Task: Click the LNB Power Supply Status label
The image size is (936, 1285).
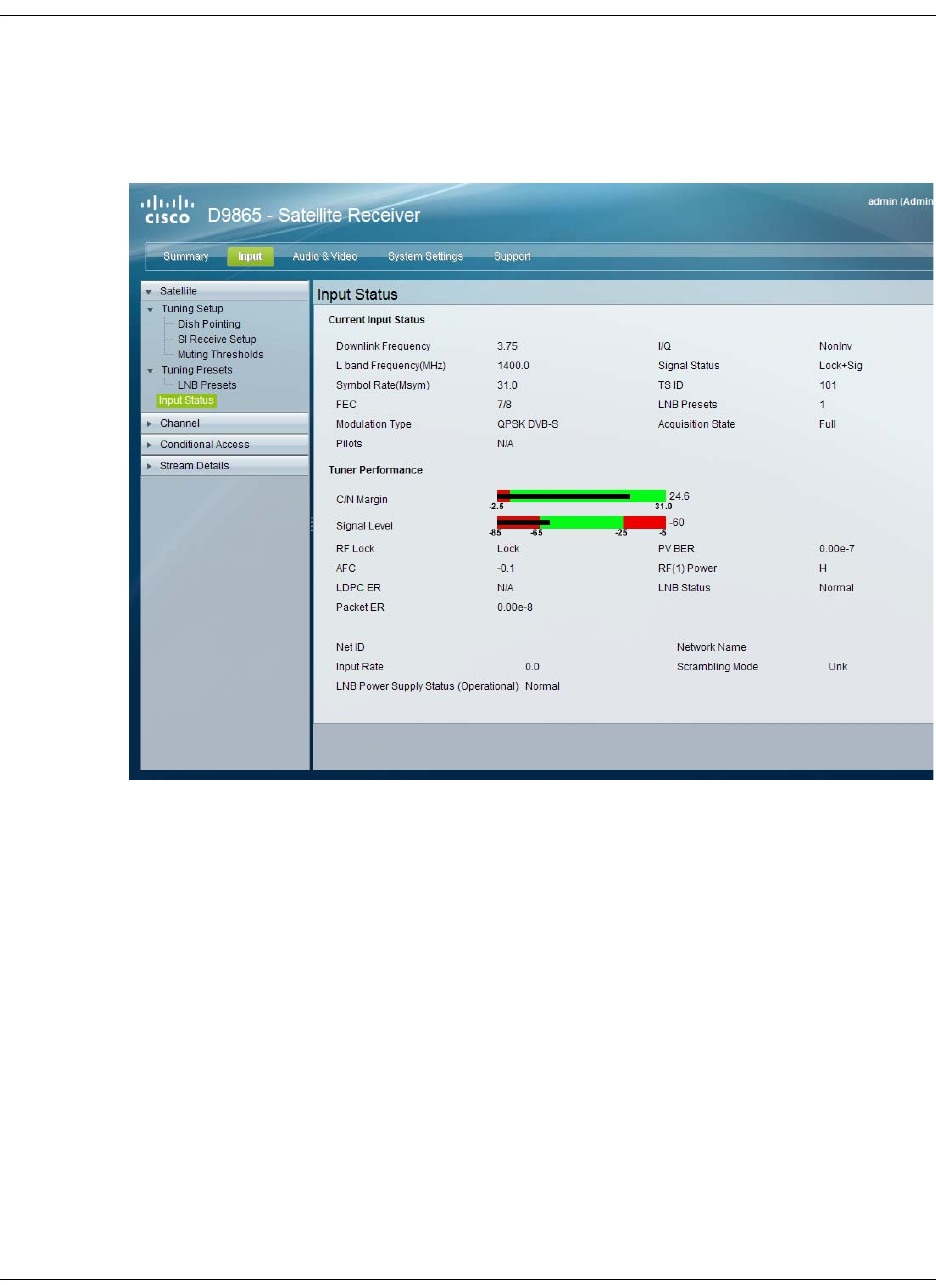Action: 428,686
